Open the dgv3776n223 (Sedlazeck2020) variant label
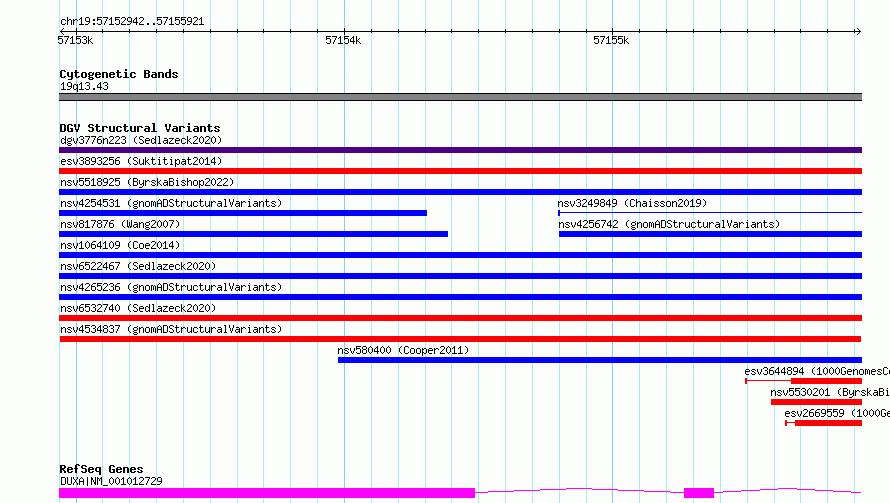 click(x=141, y=140)
